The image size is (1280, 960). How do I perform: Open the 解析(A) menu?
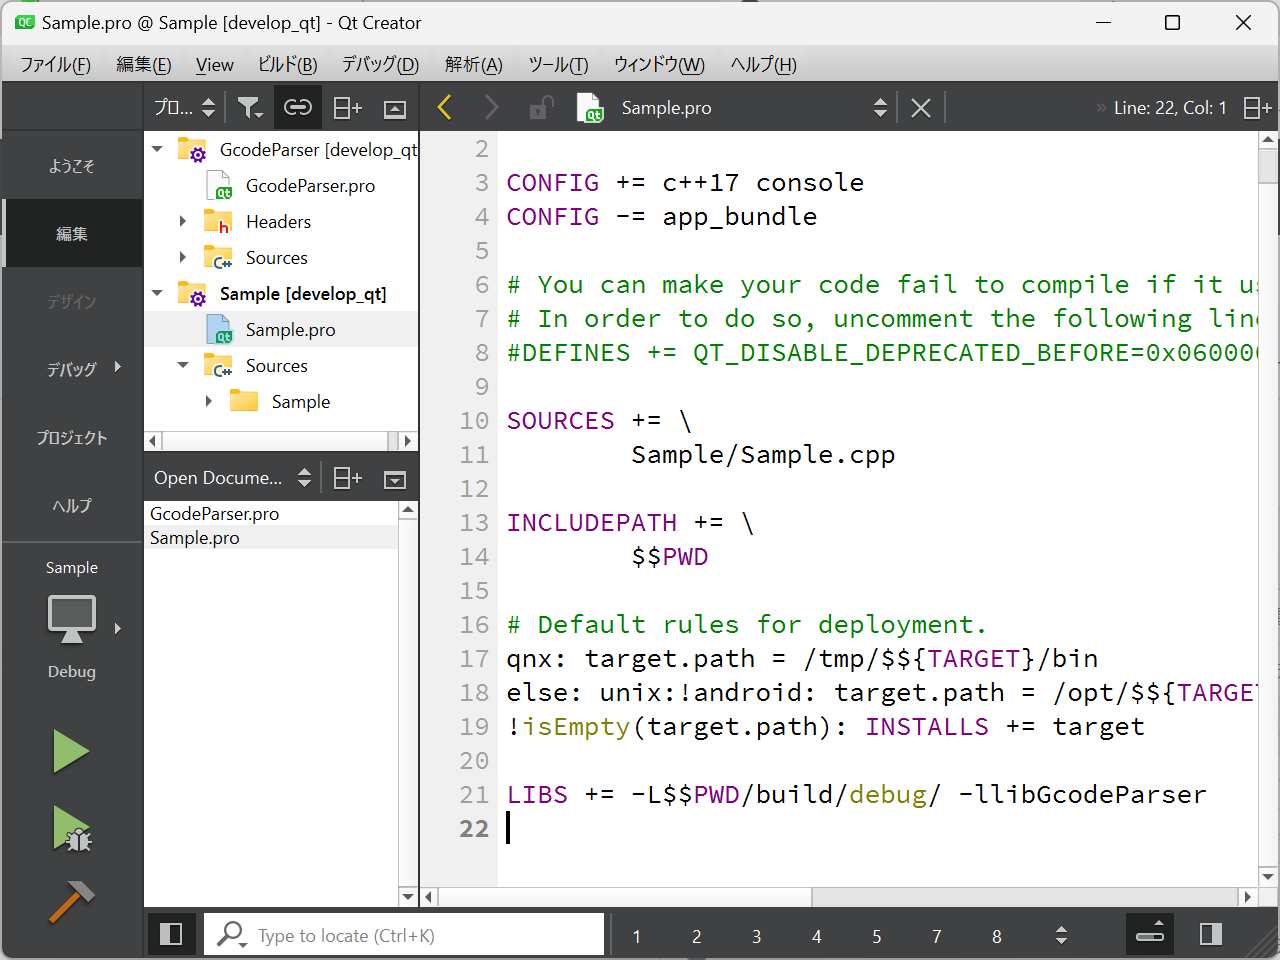click(474, 64)
